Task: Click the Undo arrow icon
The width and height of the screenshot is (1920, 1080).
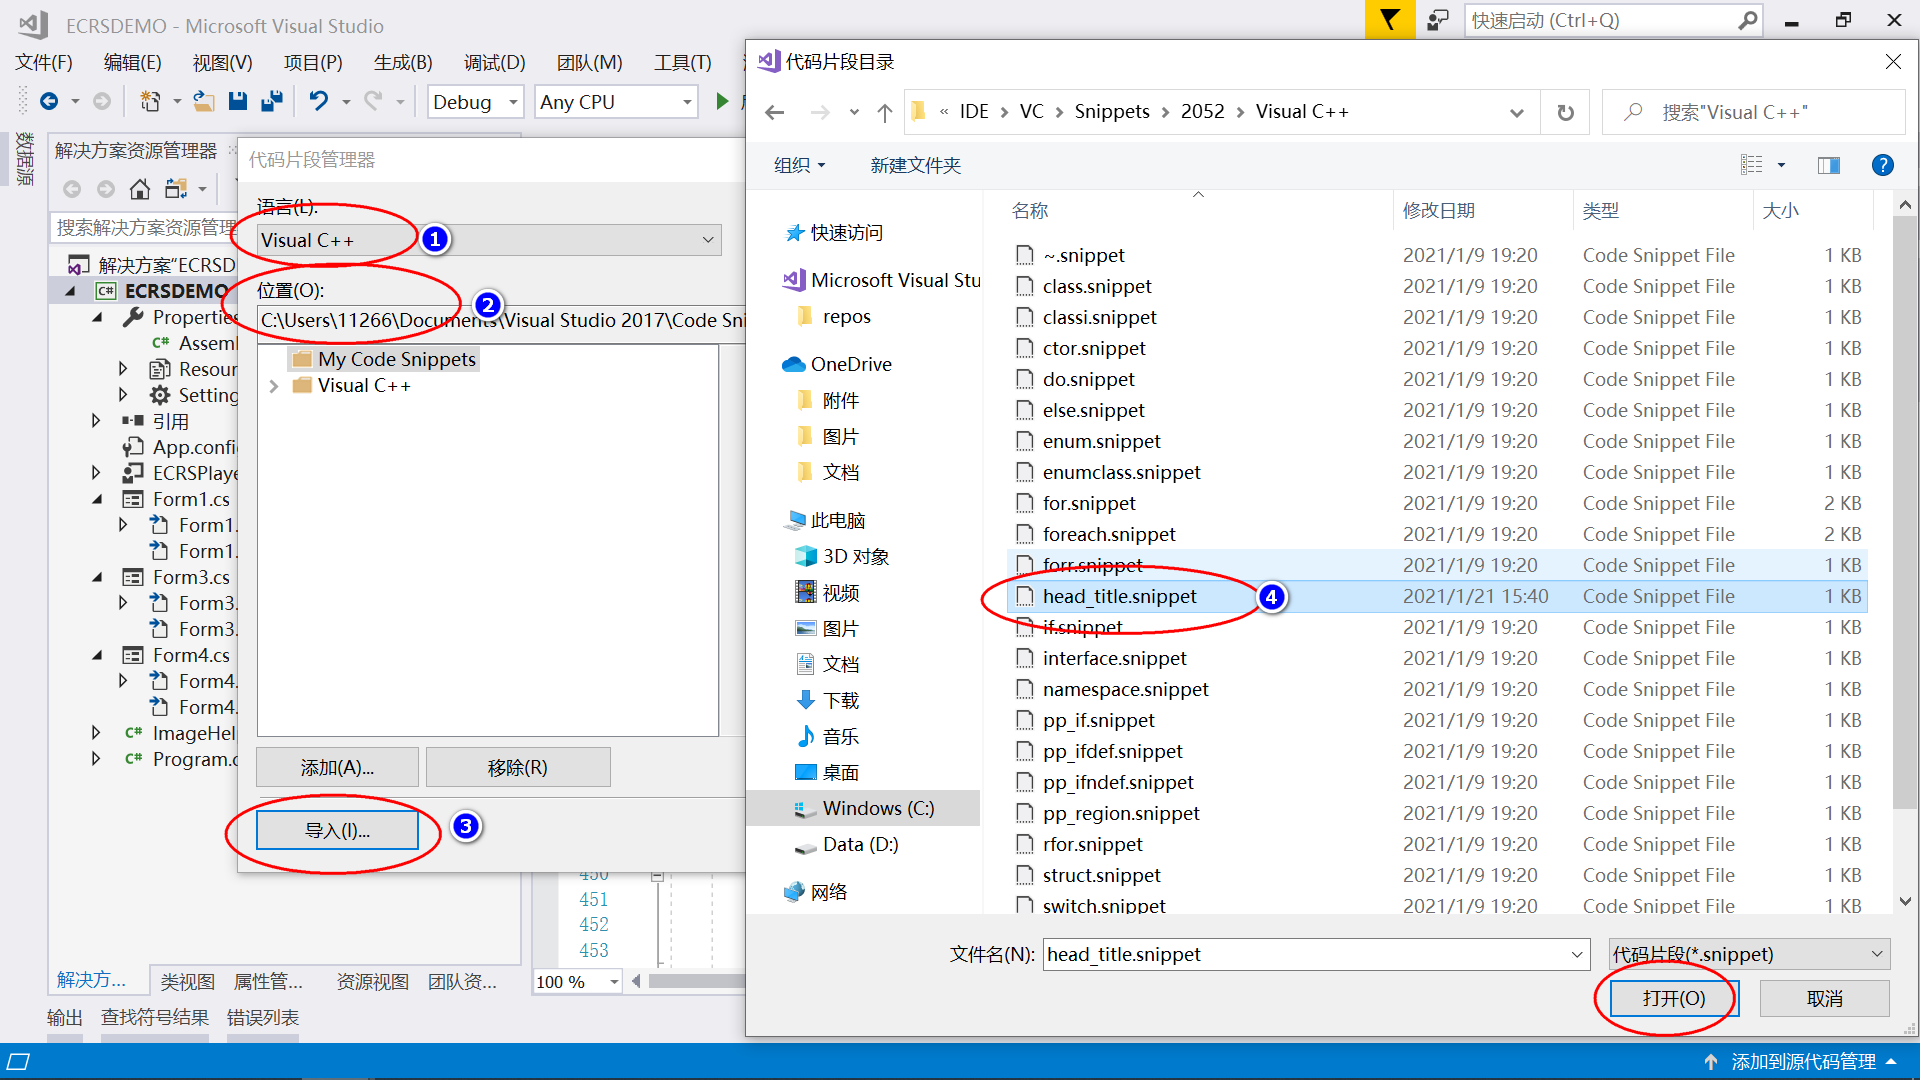Action: (318, 101)
